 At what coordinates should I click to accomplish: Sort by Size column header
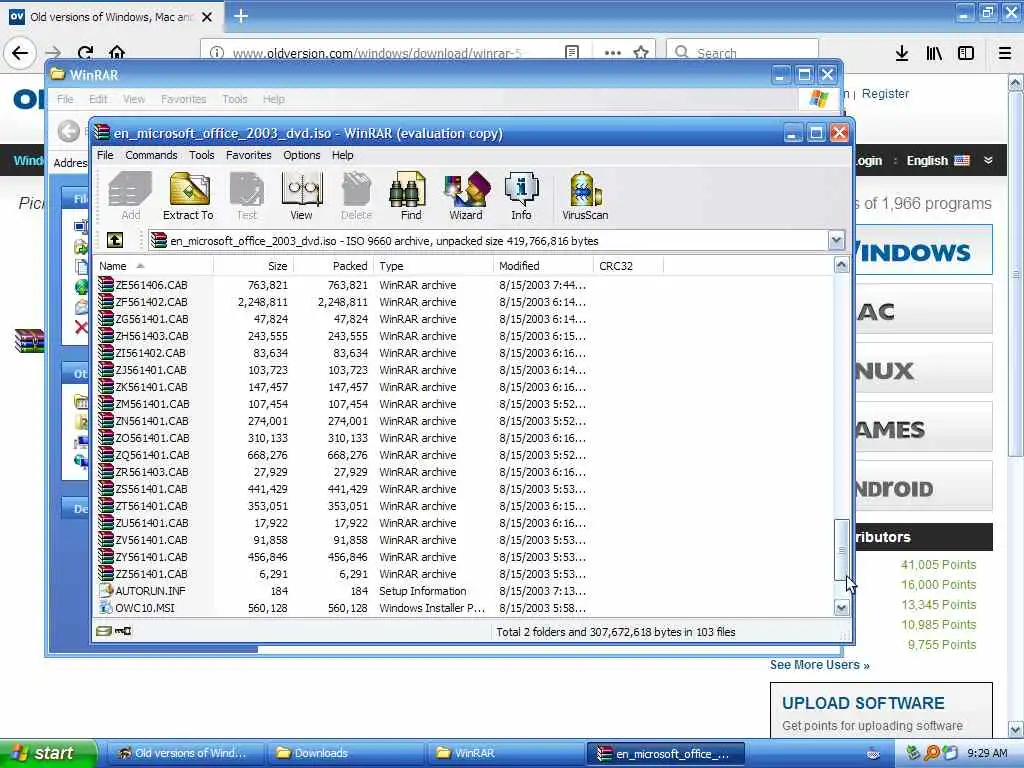[x=253, y=266]
